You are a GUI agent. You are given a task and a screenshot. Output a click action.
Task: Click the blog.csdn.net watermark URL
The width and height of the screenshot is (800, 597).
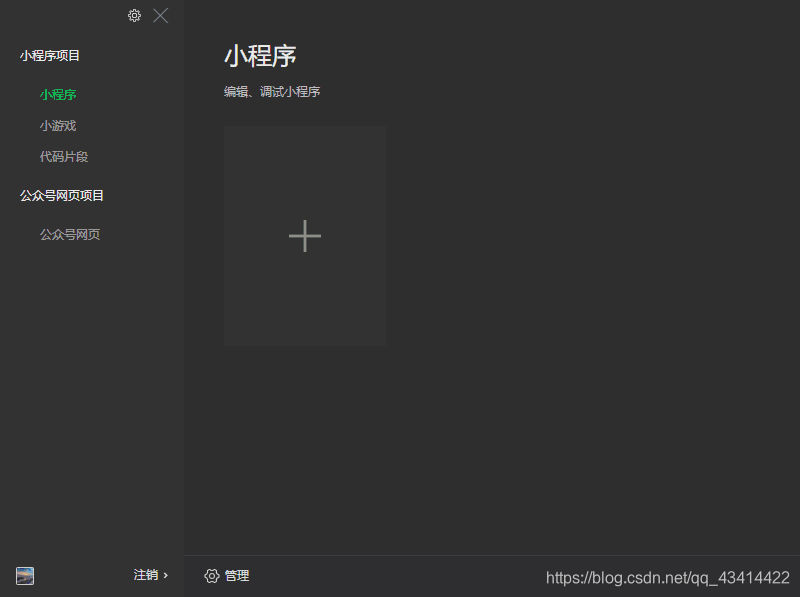(668, 578)
